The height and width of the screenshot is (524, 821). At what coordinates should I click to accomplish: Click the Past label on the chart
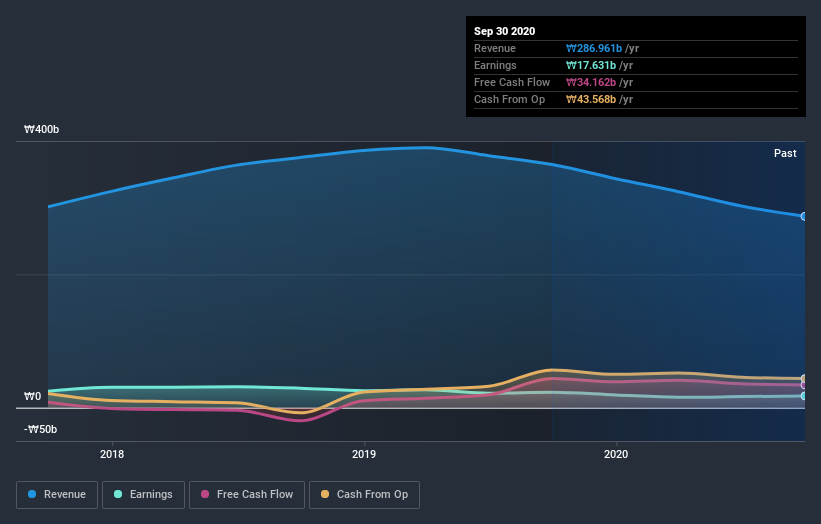(x=785, y=153)
